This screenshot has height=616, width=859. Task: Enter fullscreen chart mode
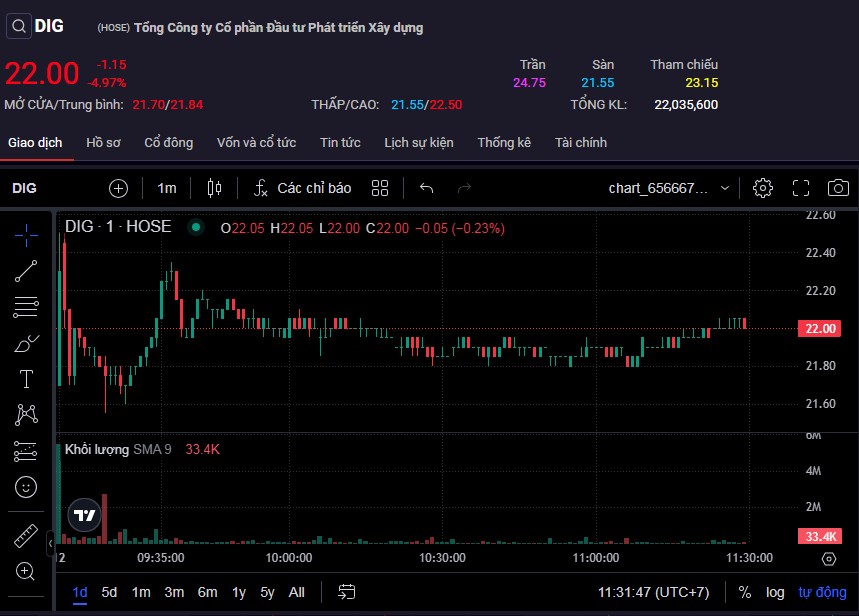800,188
